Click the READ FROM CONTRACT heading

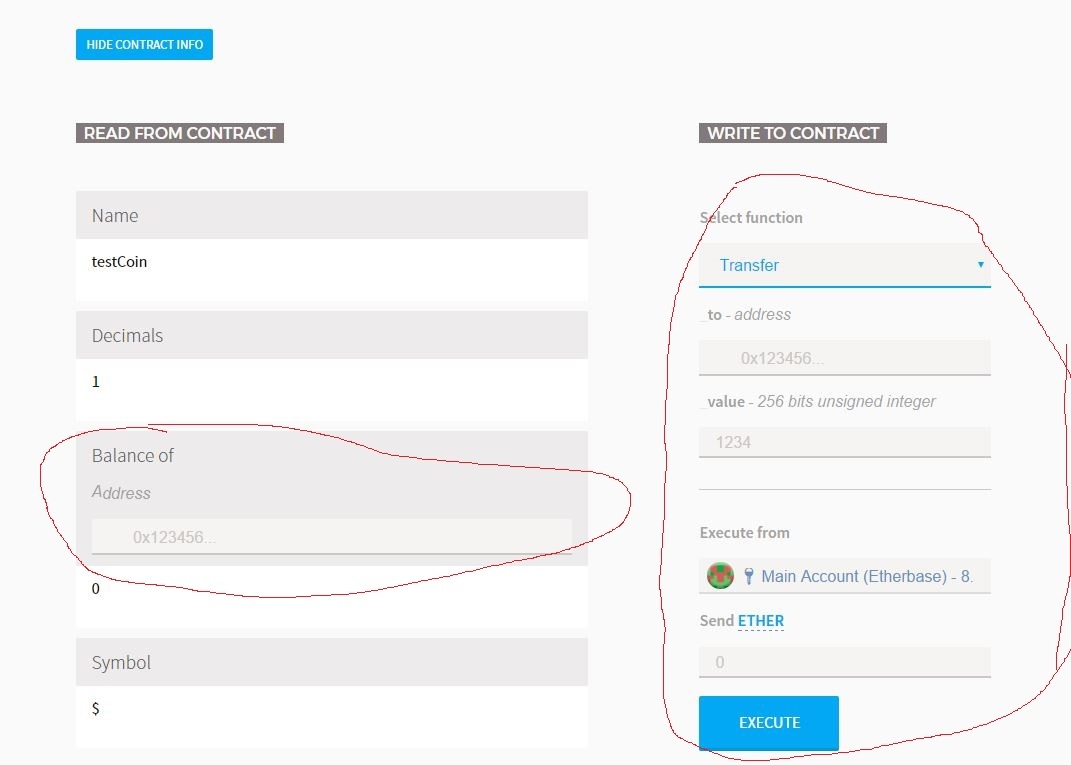point(180,133)
